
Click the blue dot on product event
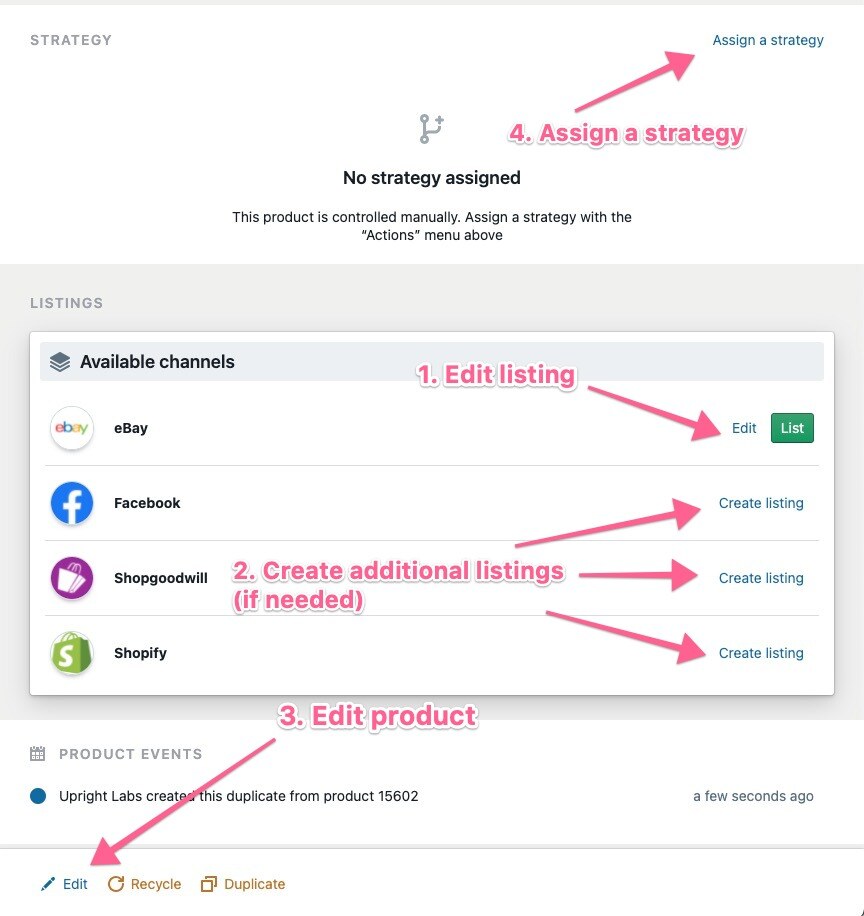(x=38, y=796)
